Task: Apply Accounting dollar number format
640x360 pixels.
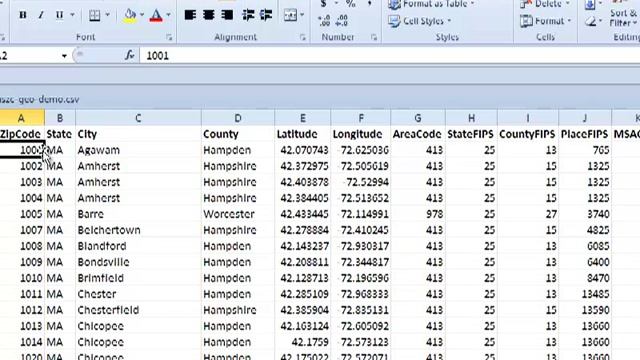Action: 323,4
